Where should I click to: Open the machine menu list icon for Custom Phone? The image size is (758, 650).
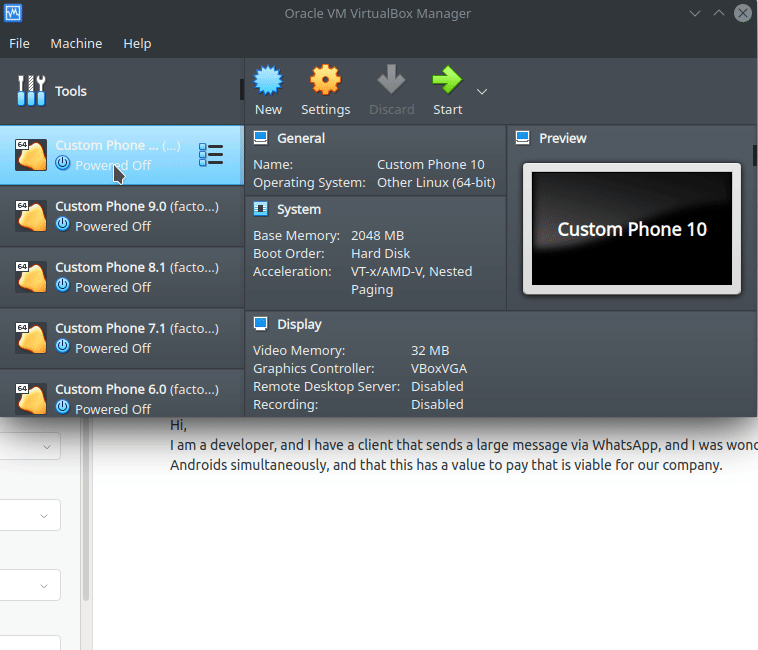pos(211,155)
